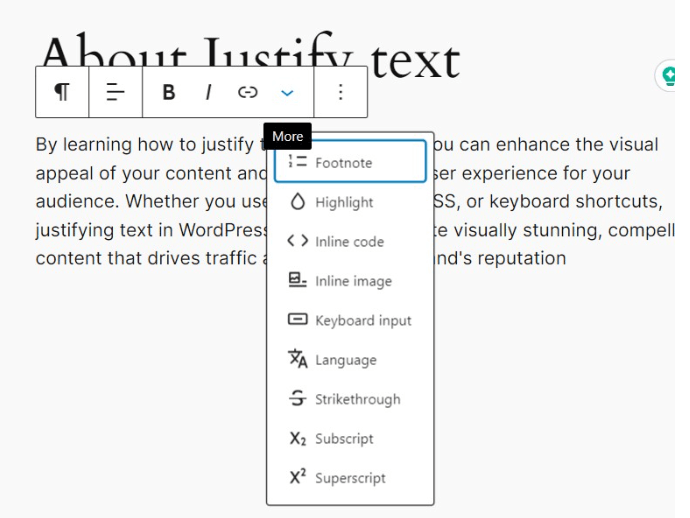Open the three-dot block options menu
The width and height of the screenshot is (690, 518).
click(341, 92)
